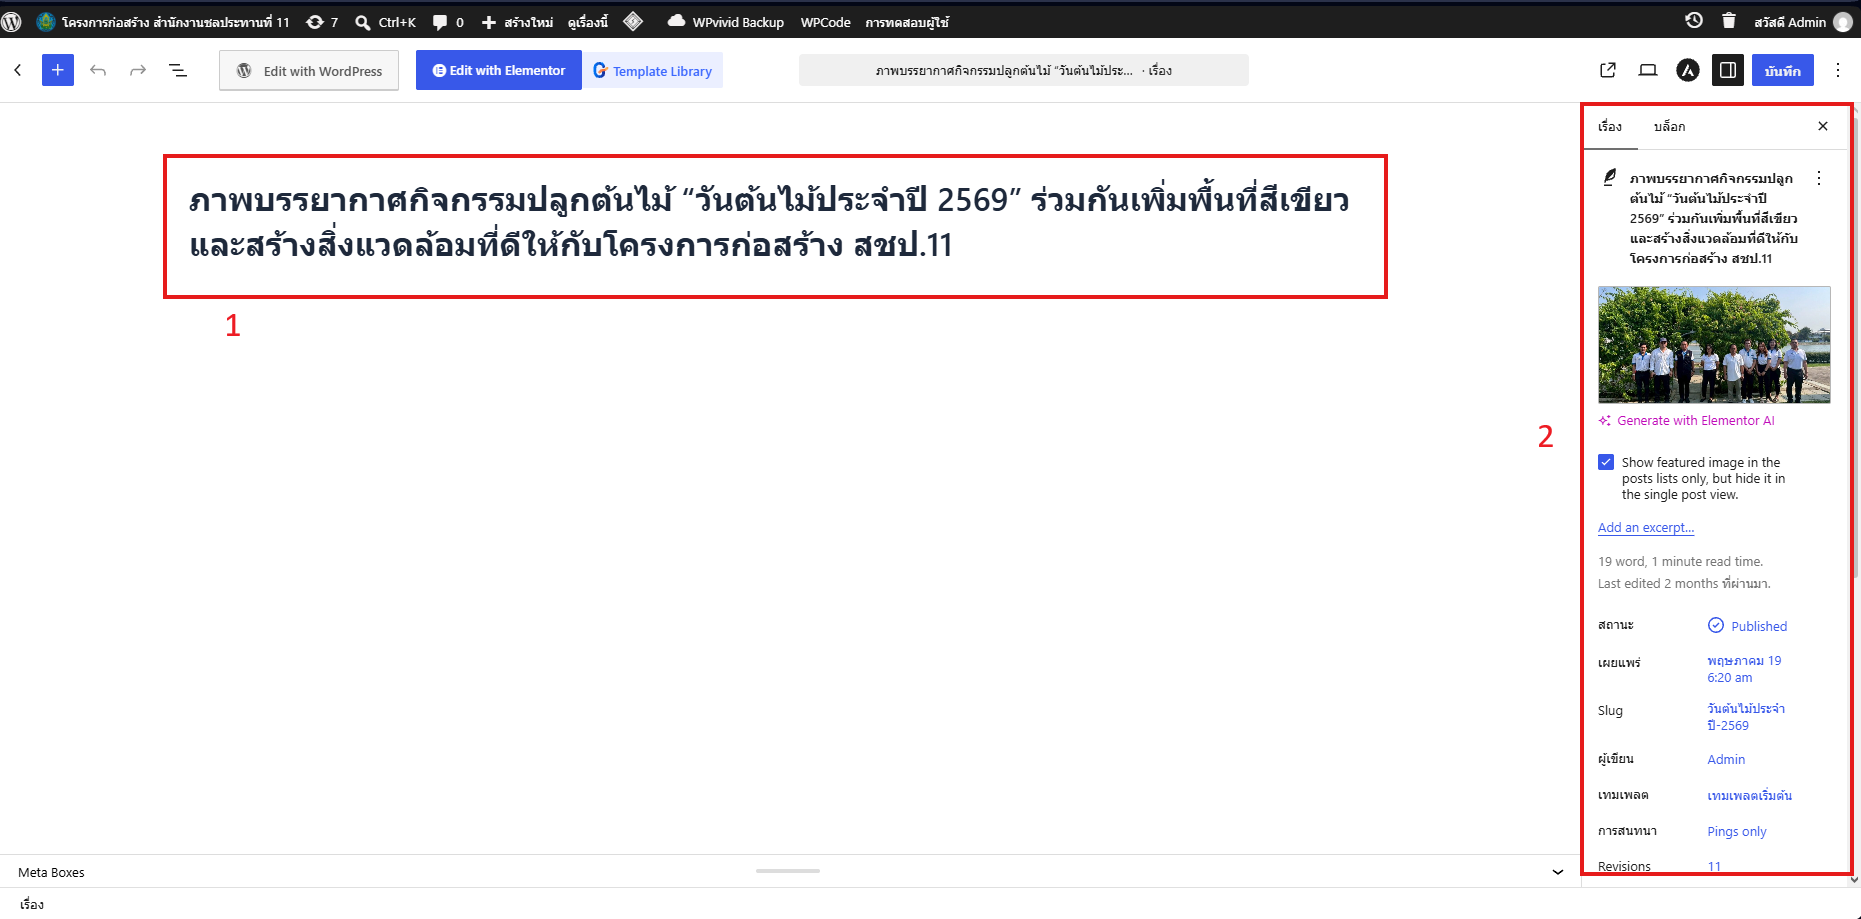Click the '19 word, 1 minute read time.' text
The width and height of the screenshot is (1861, 919).
pos(1681,562)
